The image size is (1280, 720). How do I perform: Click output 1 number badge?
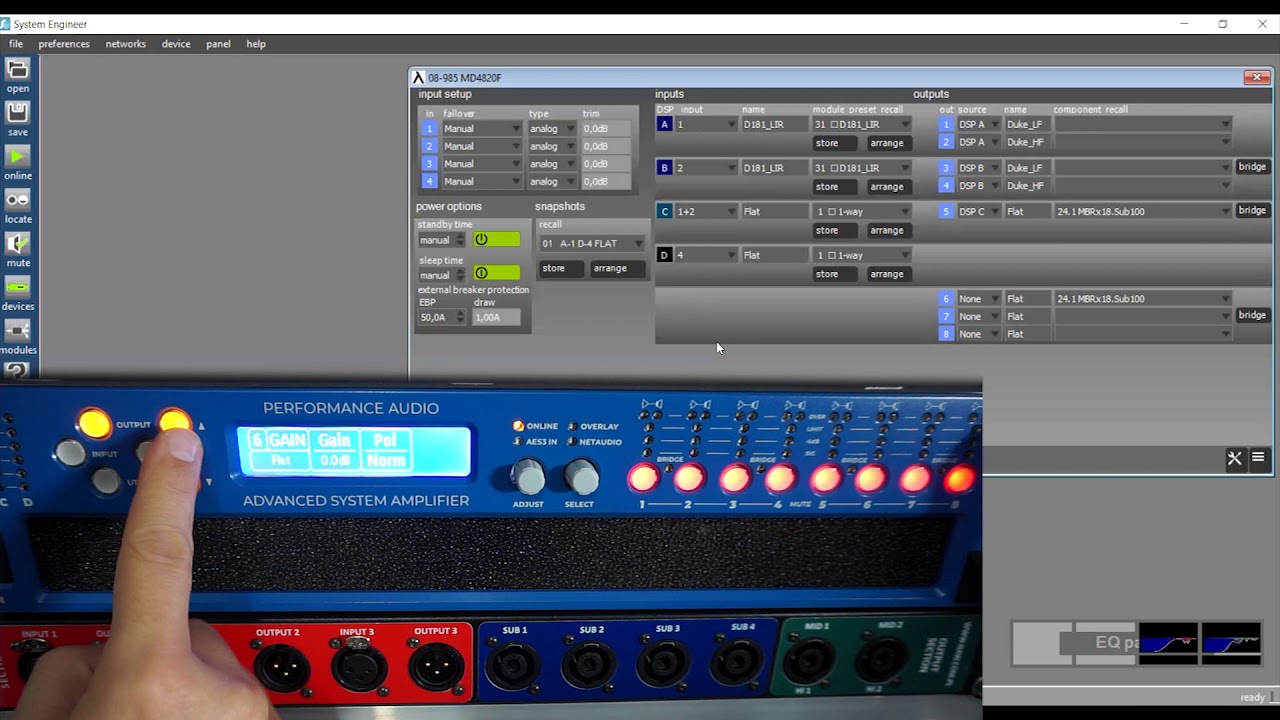coord(946,125)
